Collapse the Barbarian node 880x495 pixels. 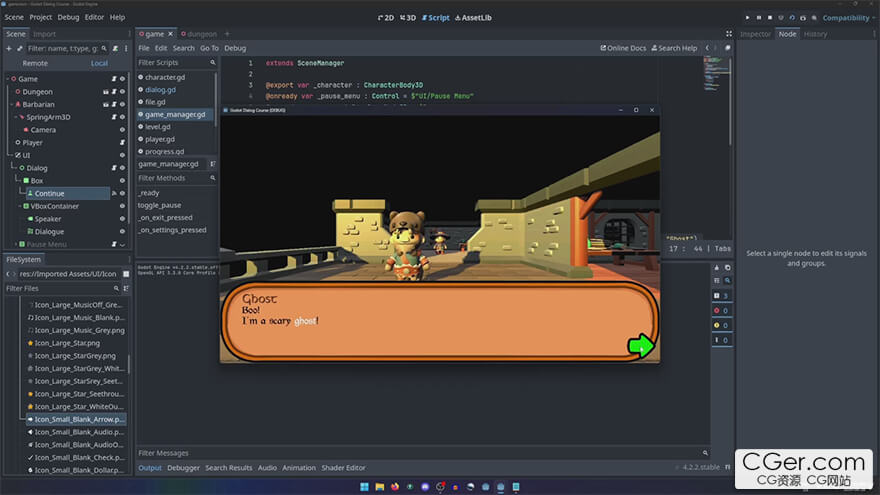12,104
